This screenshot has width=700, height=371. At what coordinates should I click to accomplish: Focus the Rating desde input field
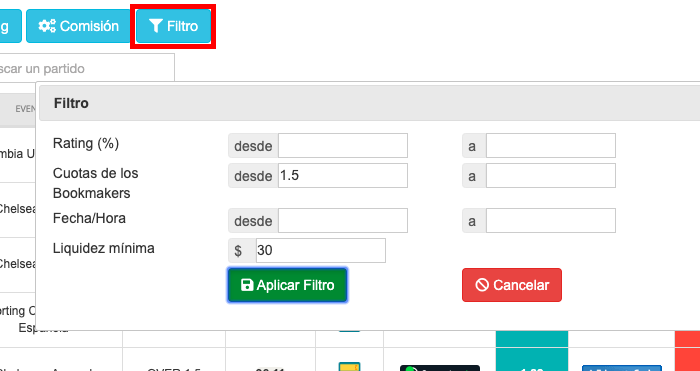point(342,146)
